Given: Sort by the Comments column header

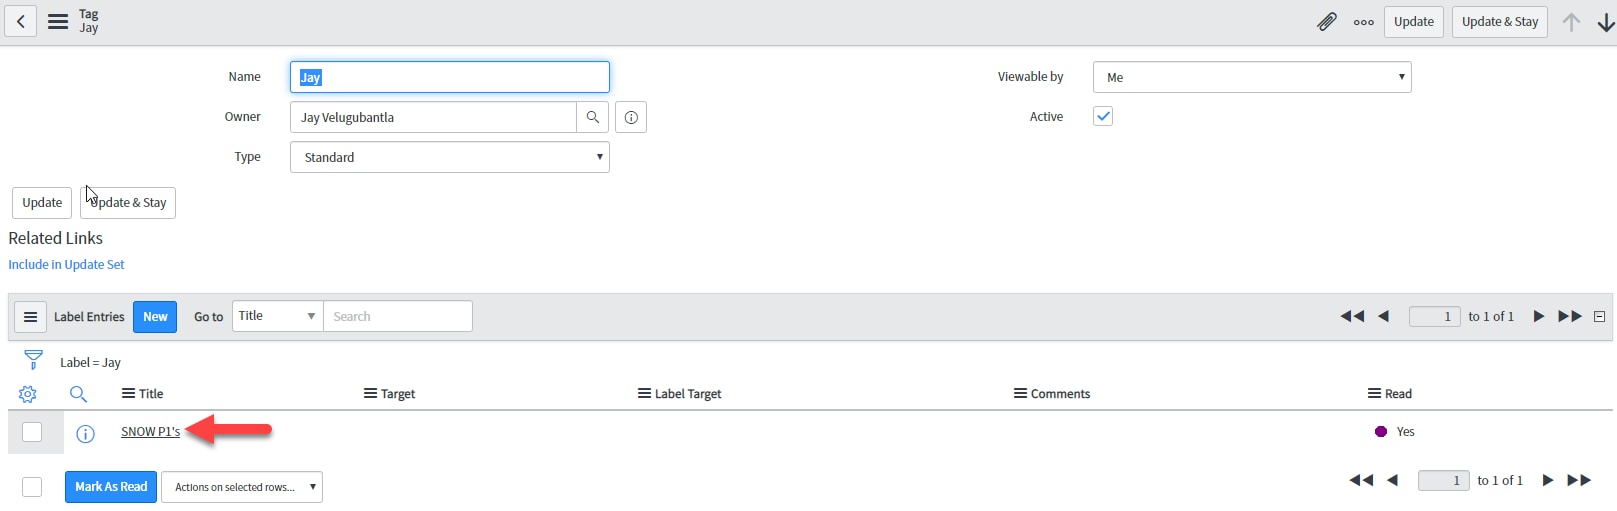Looking at the screenshot, I should tap(1060, 394).
